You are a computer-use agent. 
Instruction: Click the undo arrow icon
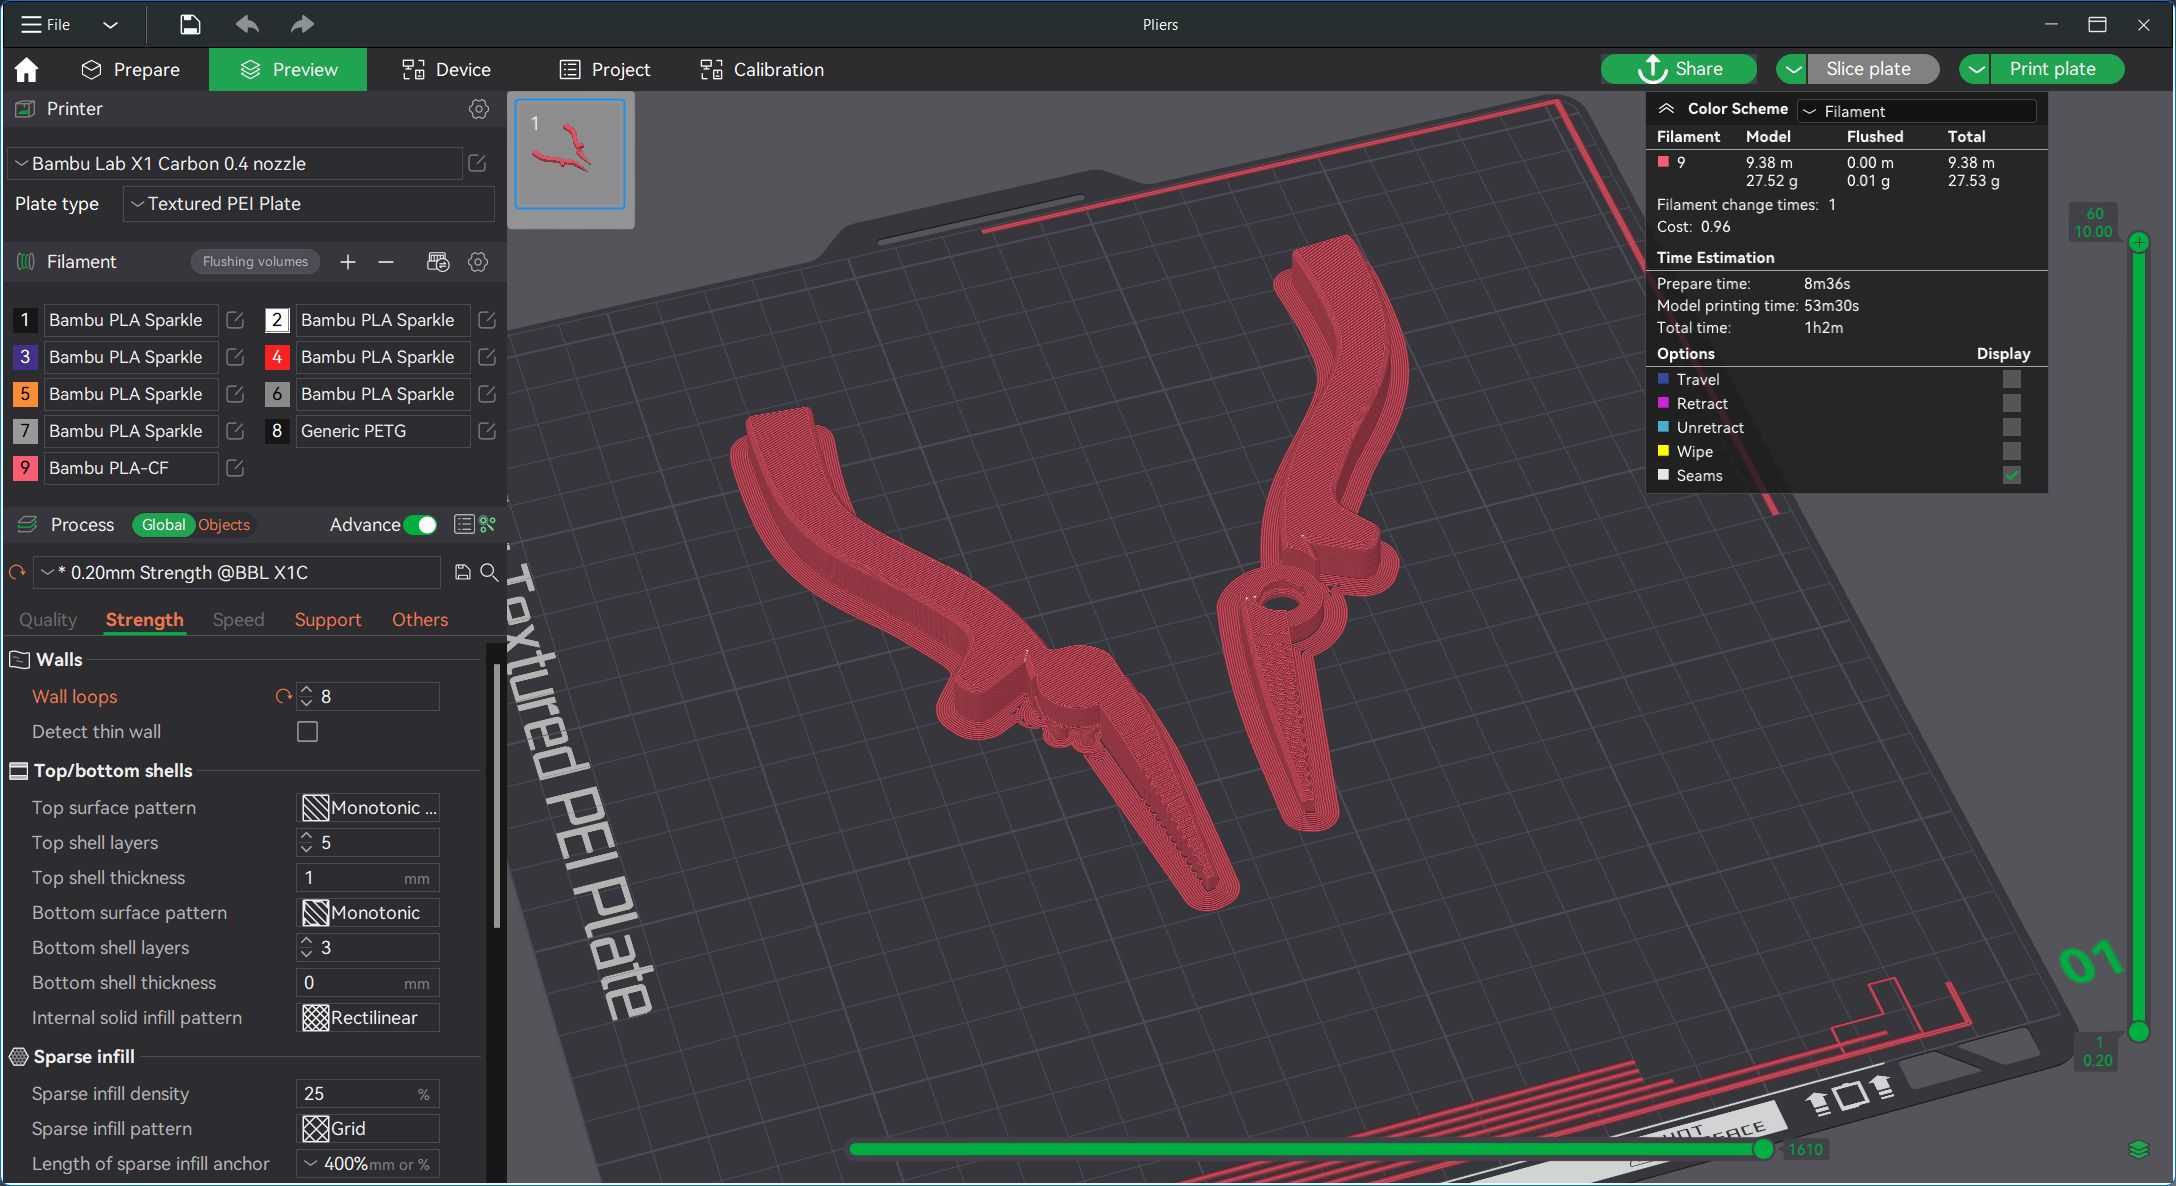click(x=247, y=24)
